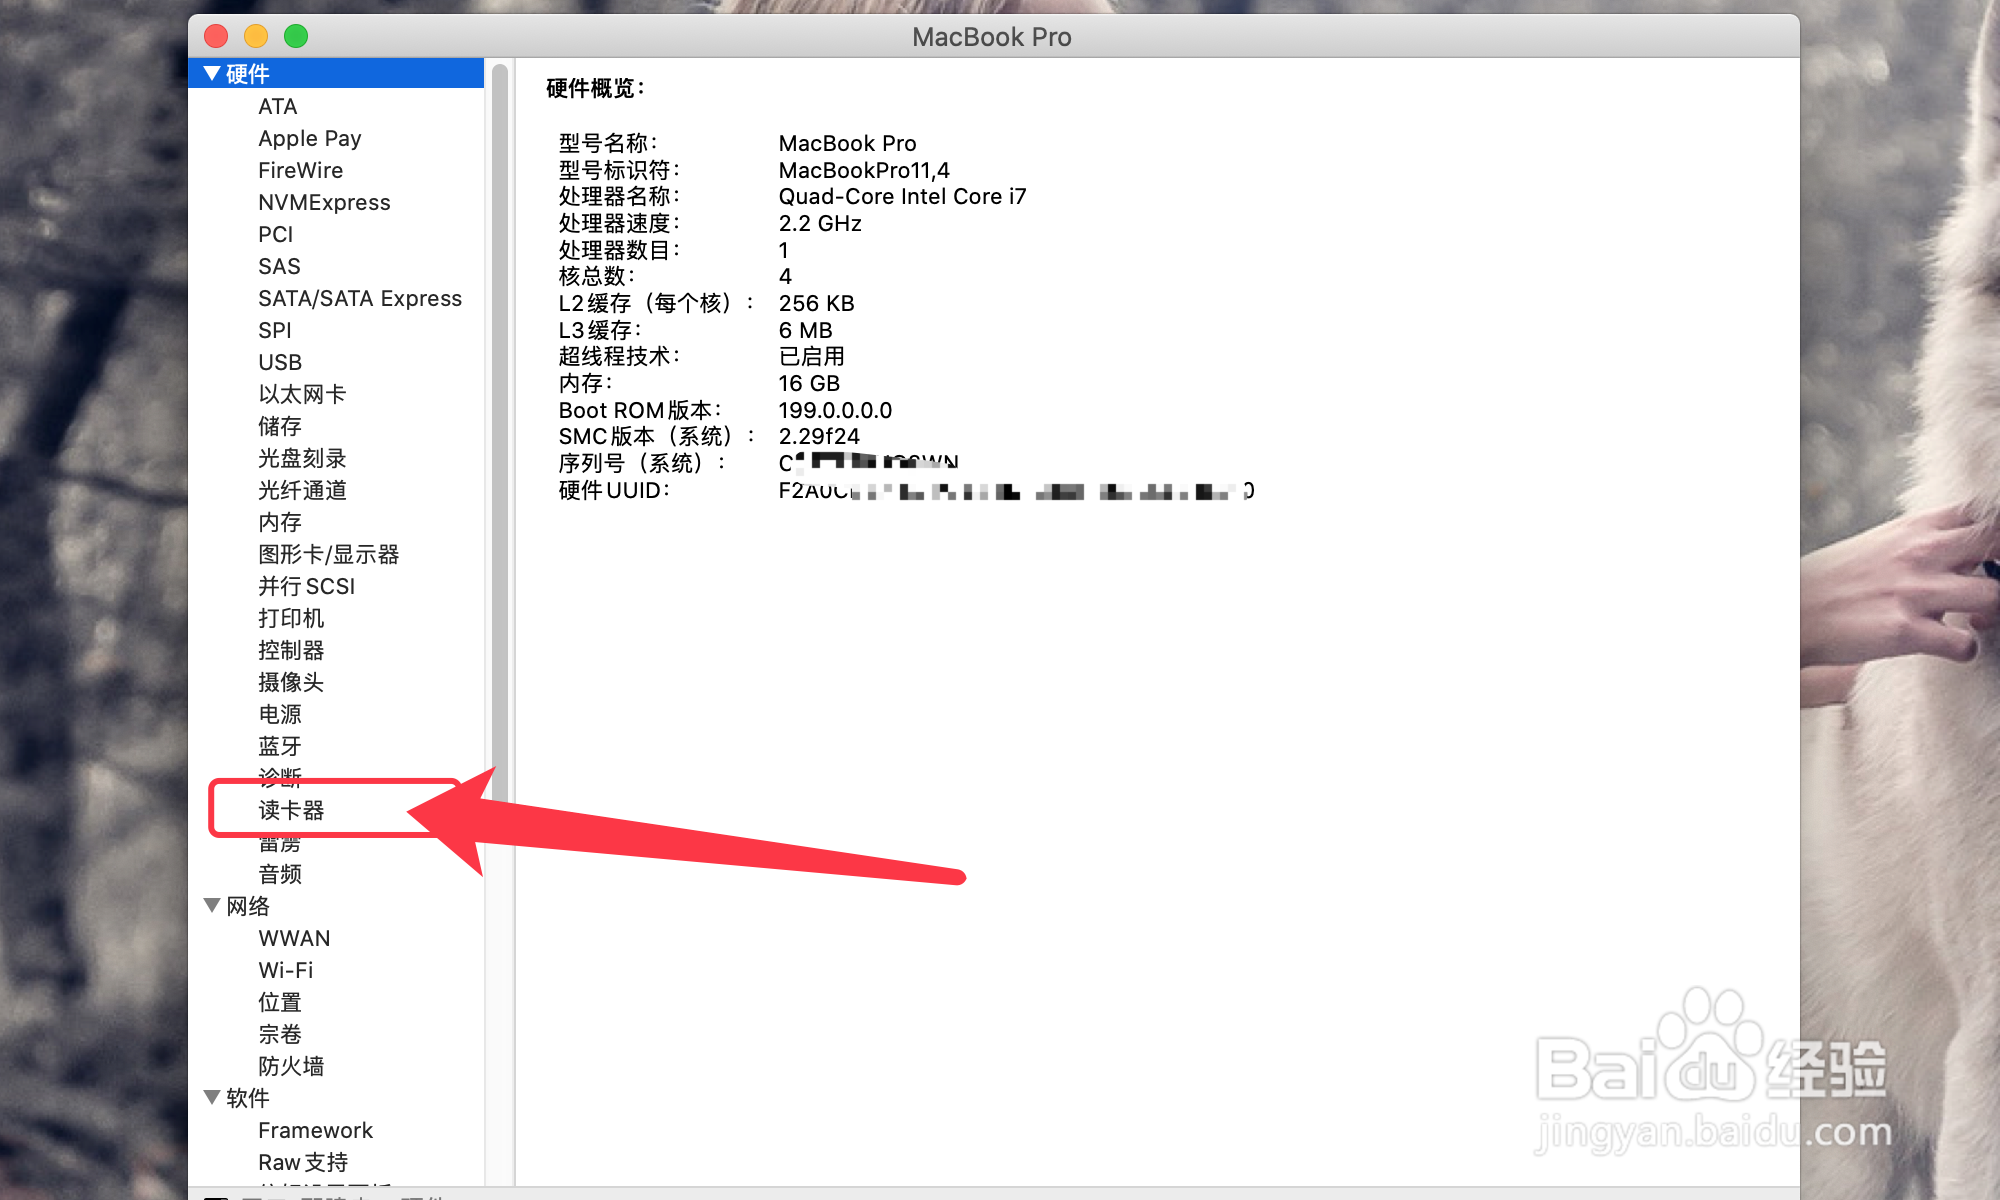Select ATA in the sidebar
The height and width of the screenshot is (1200, 2000).
(277, 106)
